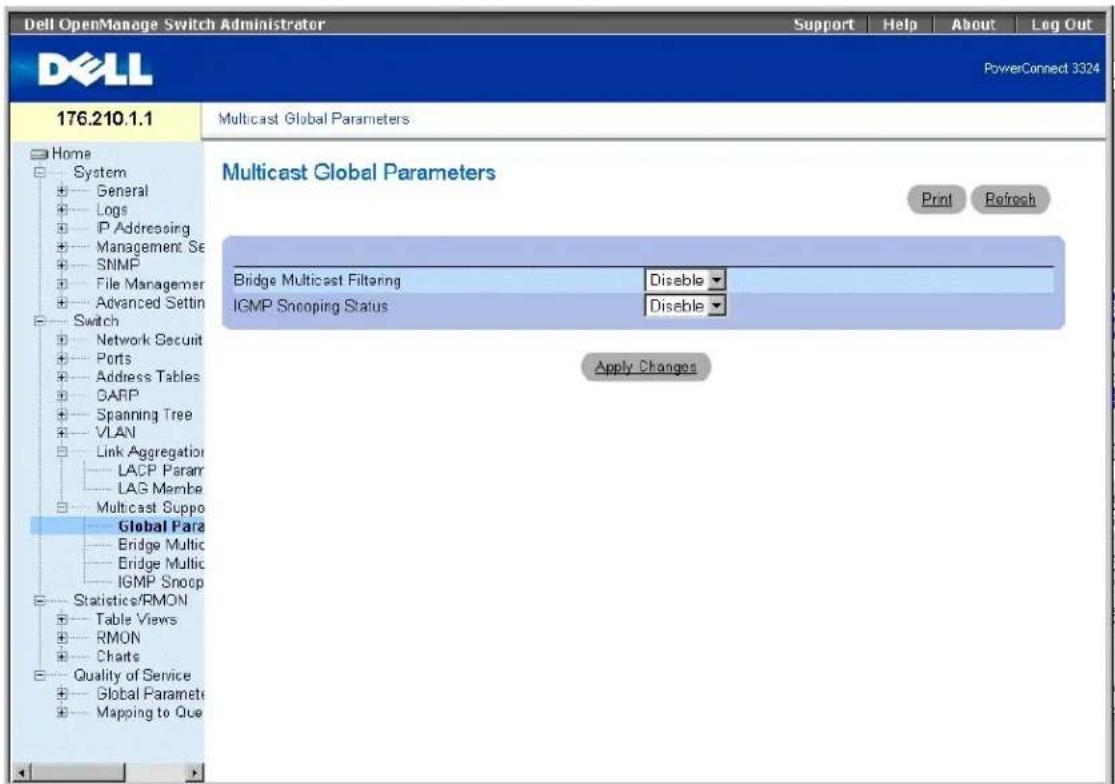Select Management Security tree item
The height and width of the screenshot is (784, 1115).
click(x=150, y=247)
